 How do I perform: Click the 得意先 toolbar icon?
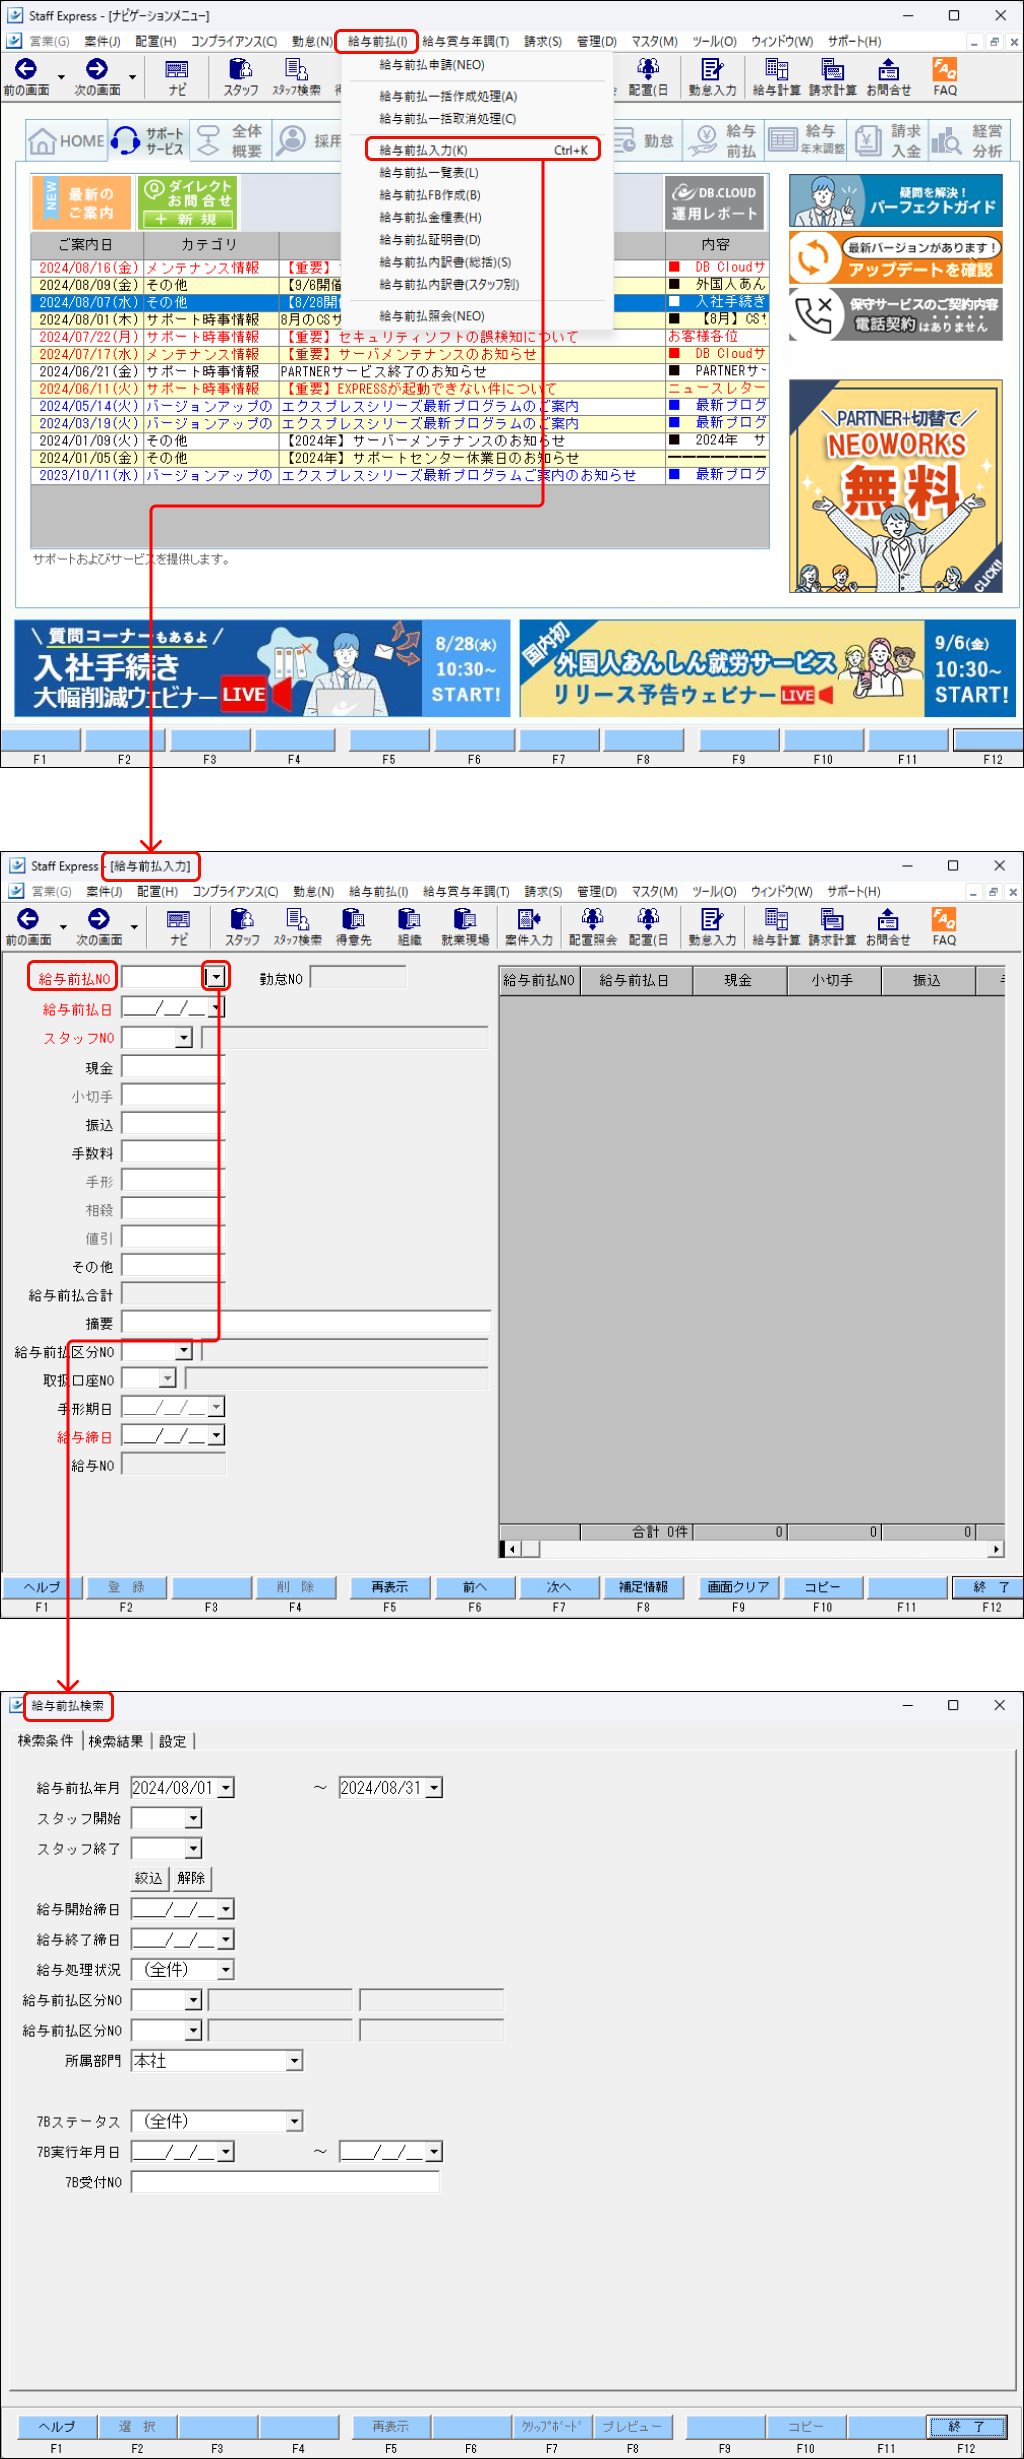(x=353, y=926)
